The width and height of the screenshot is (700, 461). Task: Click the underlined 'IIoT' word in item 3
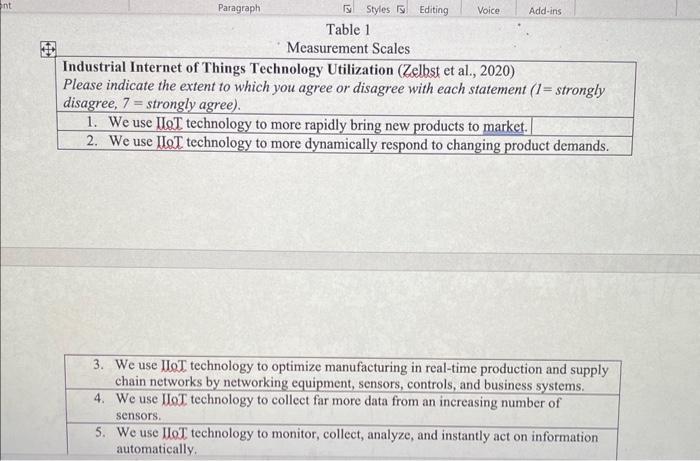(x=174, y=365)
